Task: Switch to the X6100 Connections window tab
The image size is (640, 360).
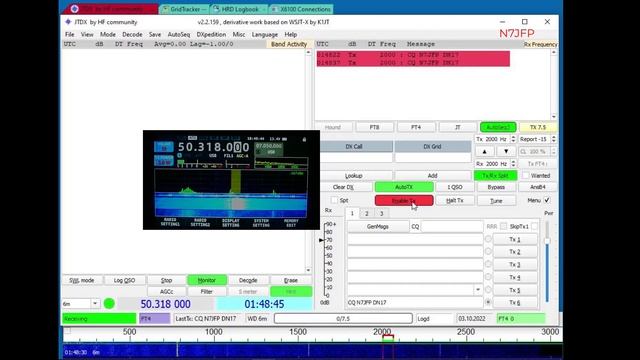Action: 301,9
